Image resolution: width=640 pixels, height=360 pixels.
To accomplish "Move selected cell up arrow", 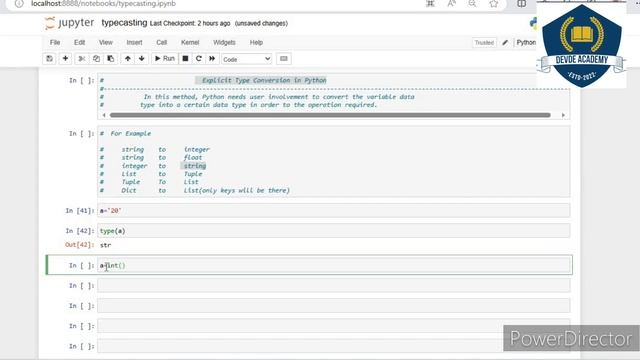I will (x=128, y=59).
